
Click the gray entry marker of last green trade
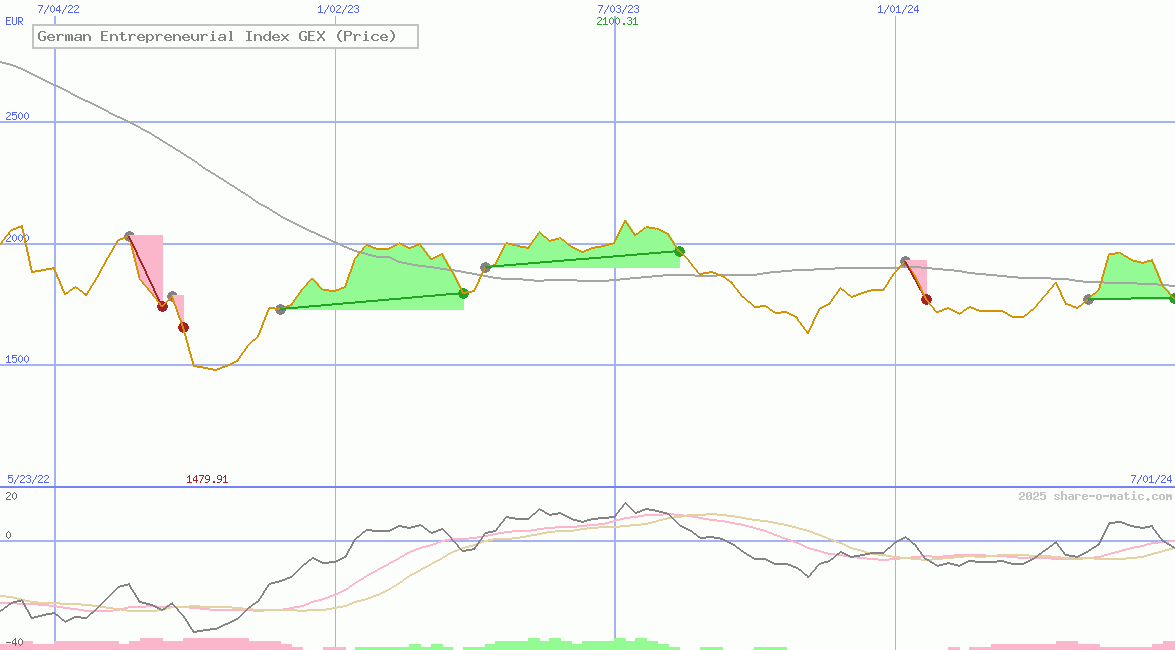click(1089, 299)
